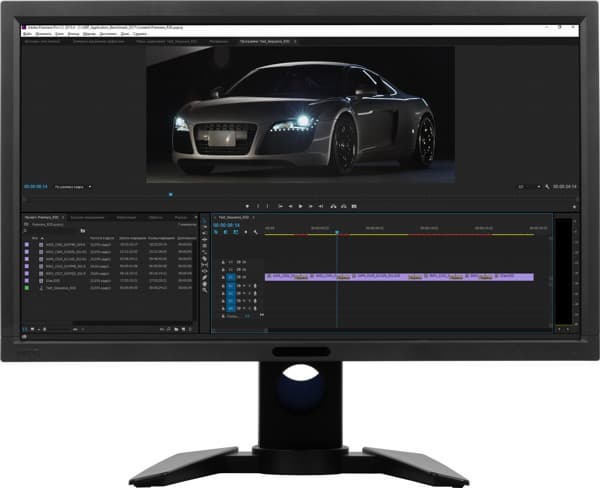Open the Файл menu

coord(27,34)
